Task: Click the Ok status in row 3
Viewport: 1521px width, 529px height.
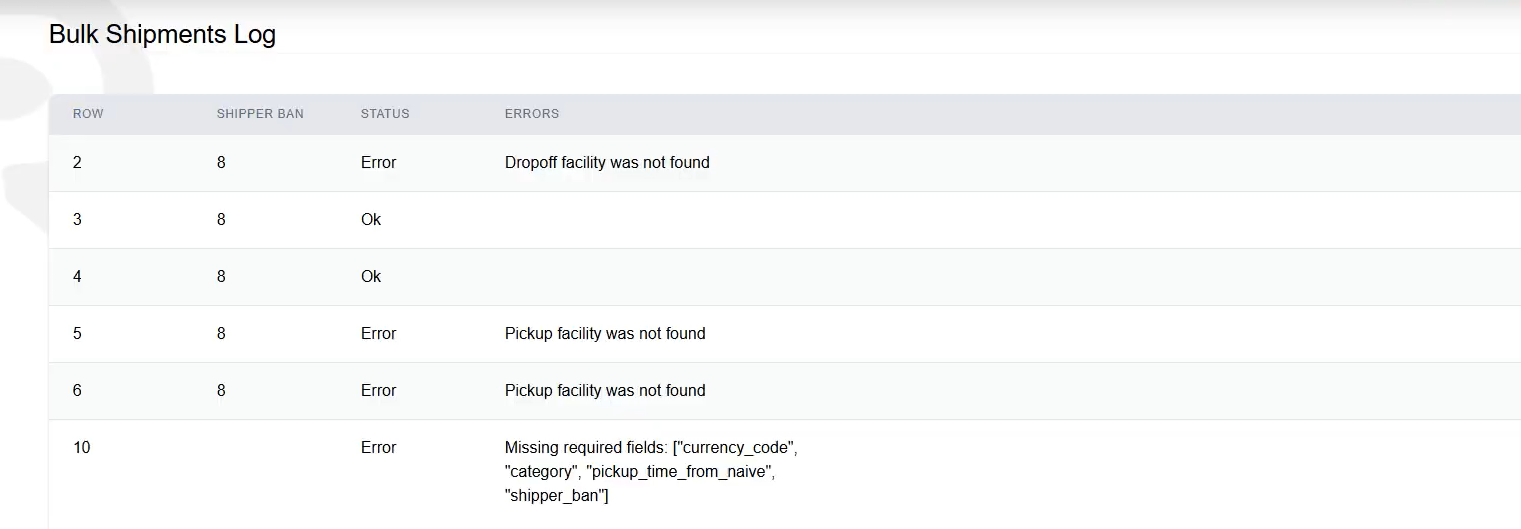Action: point(371,219)
